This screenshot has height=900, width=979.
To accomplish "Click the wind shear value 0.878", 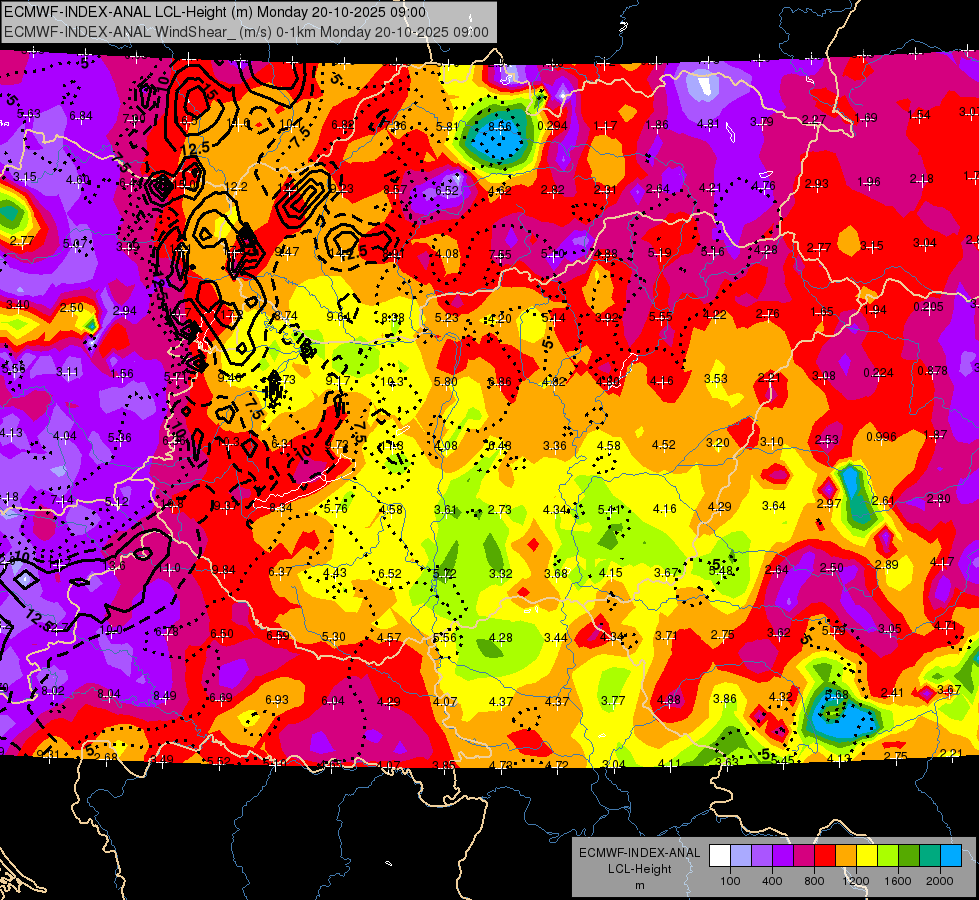I will (933, 370).
